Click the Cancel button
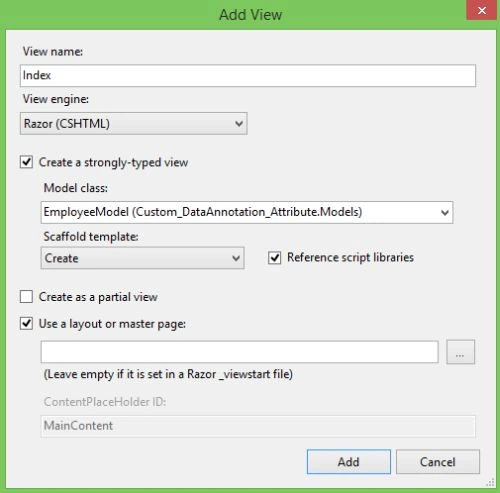The height and width of the screenshot is (493, 500). [438, 462]
